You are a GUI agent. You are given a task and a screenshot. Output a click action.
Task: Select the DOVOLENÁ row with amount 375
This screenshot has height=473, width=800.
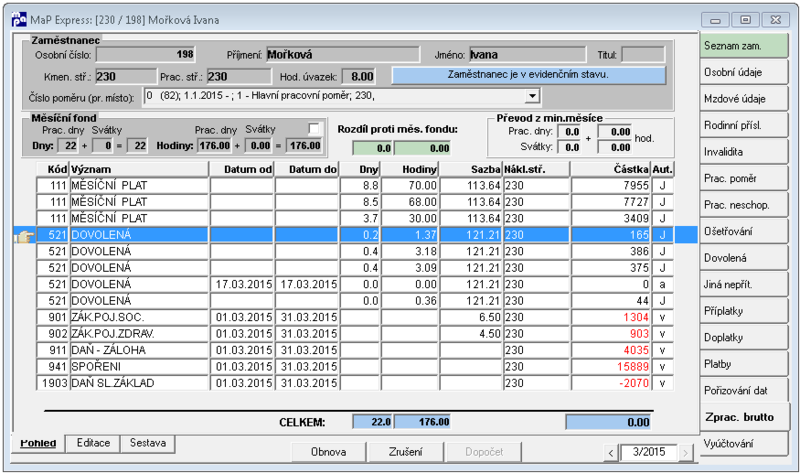tap(355, 268)
